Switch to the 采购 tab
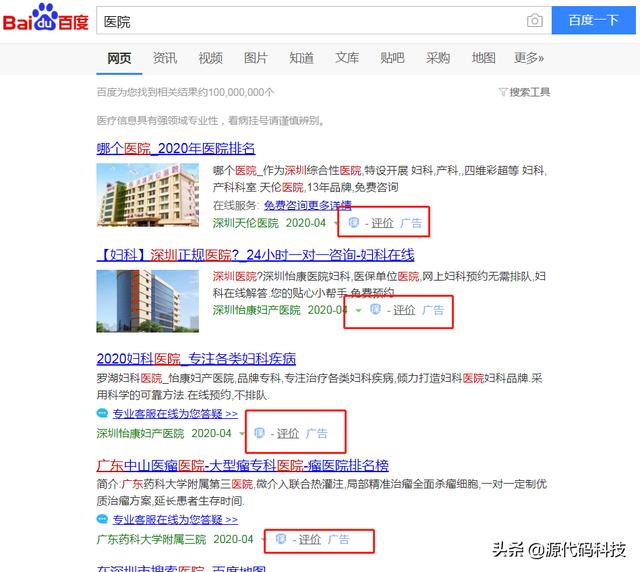The image size is (640, 572). (x=438, y=58)
